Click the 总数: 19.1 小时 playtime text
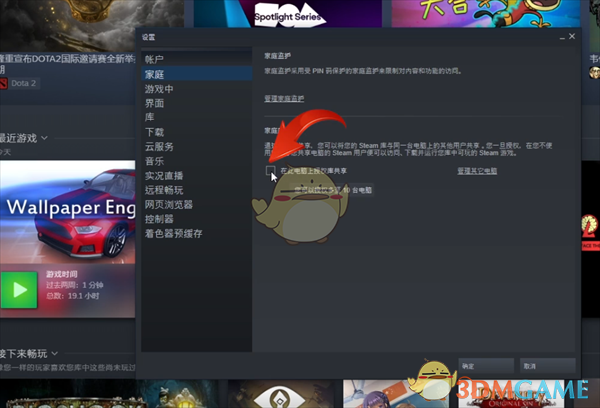 pos(73,296)
